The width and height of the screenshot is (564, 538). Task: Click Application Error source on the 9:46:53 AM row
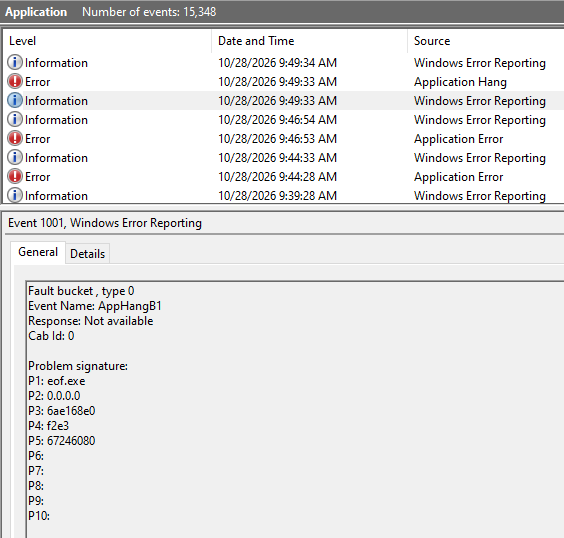[459, 139]
